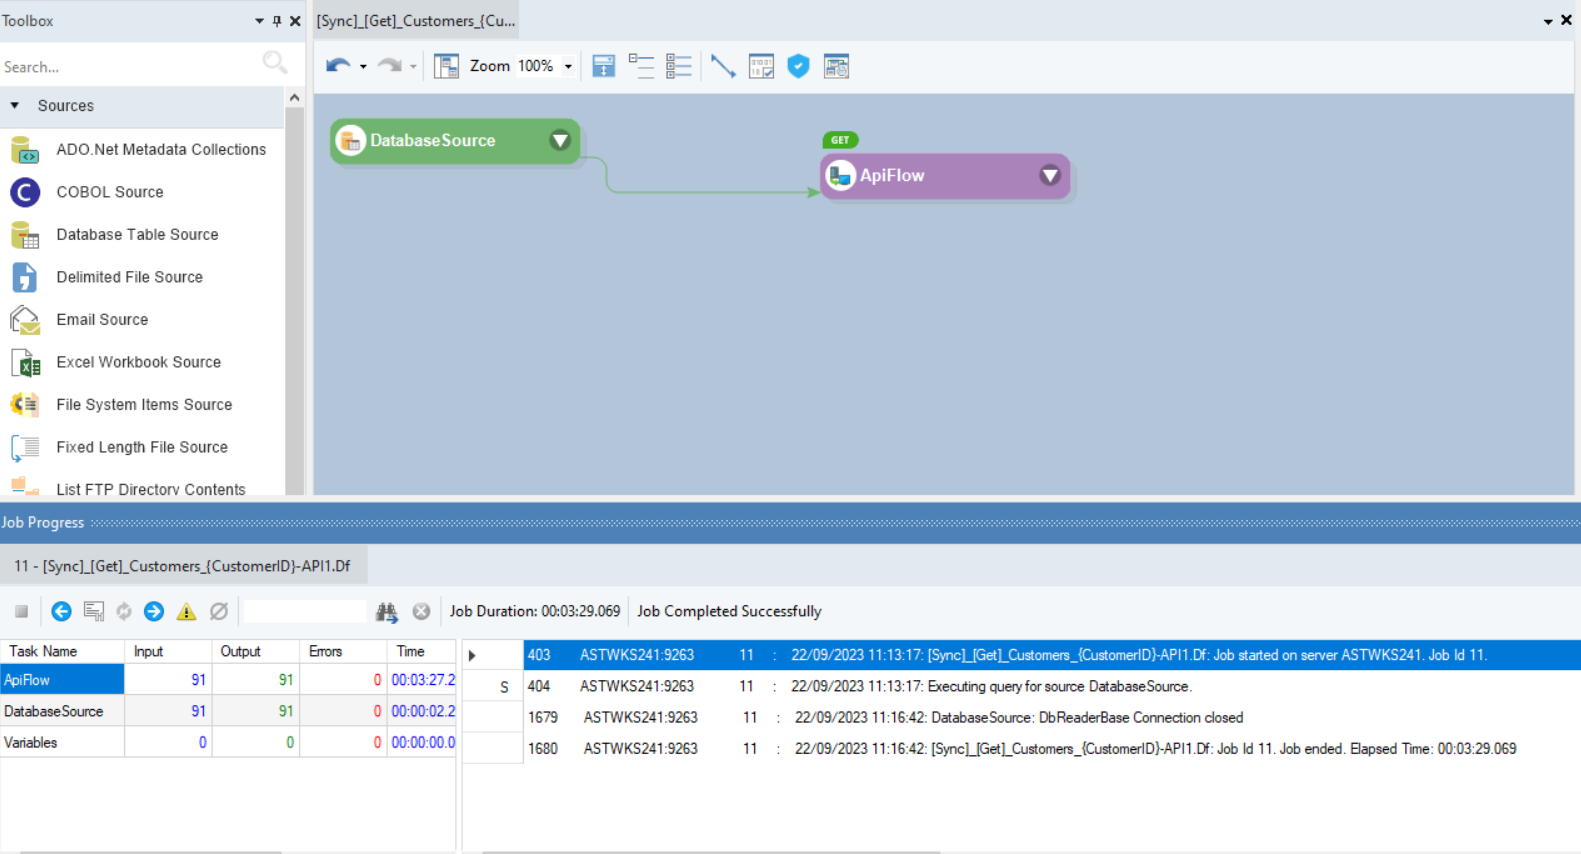Viewport: 1581px width, 854px height.
Task: Click the collapse all objects icon
Action: 641,66
